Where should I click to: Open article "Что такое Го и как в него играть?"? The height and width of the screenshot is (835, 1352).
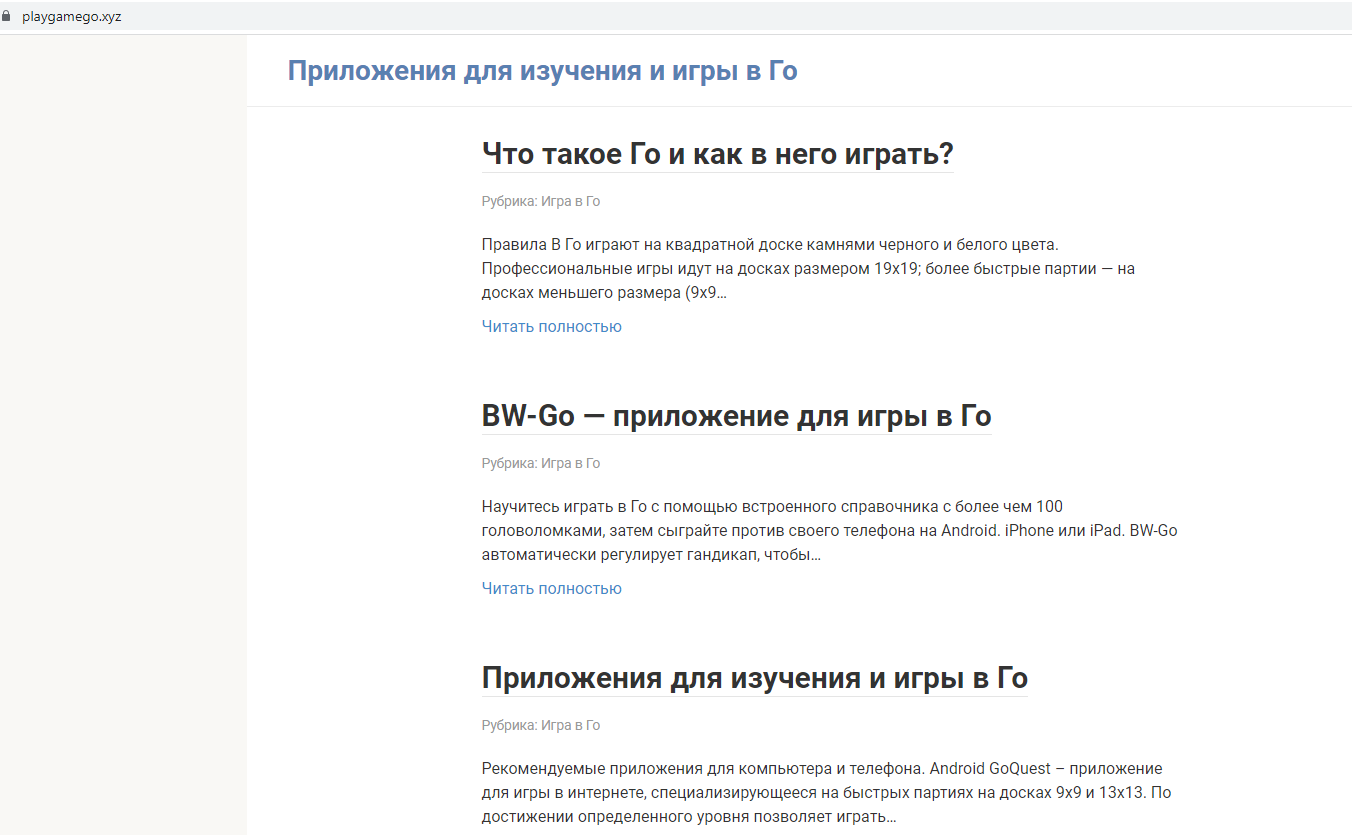[717, 155]
